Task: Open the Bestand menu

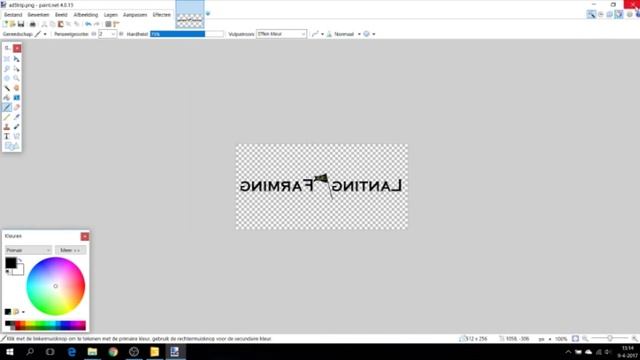Action: click(x=13, y=15)
